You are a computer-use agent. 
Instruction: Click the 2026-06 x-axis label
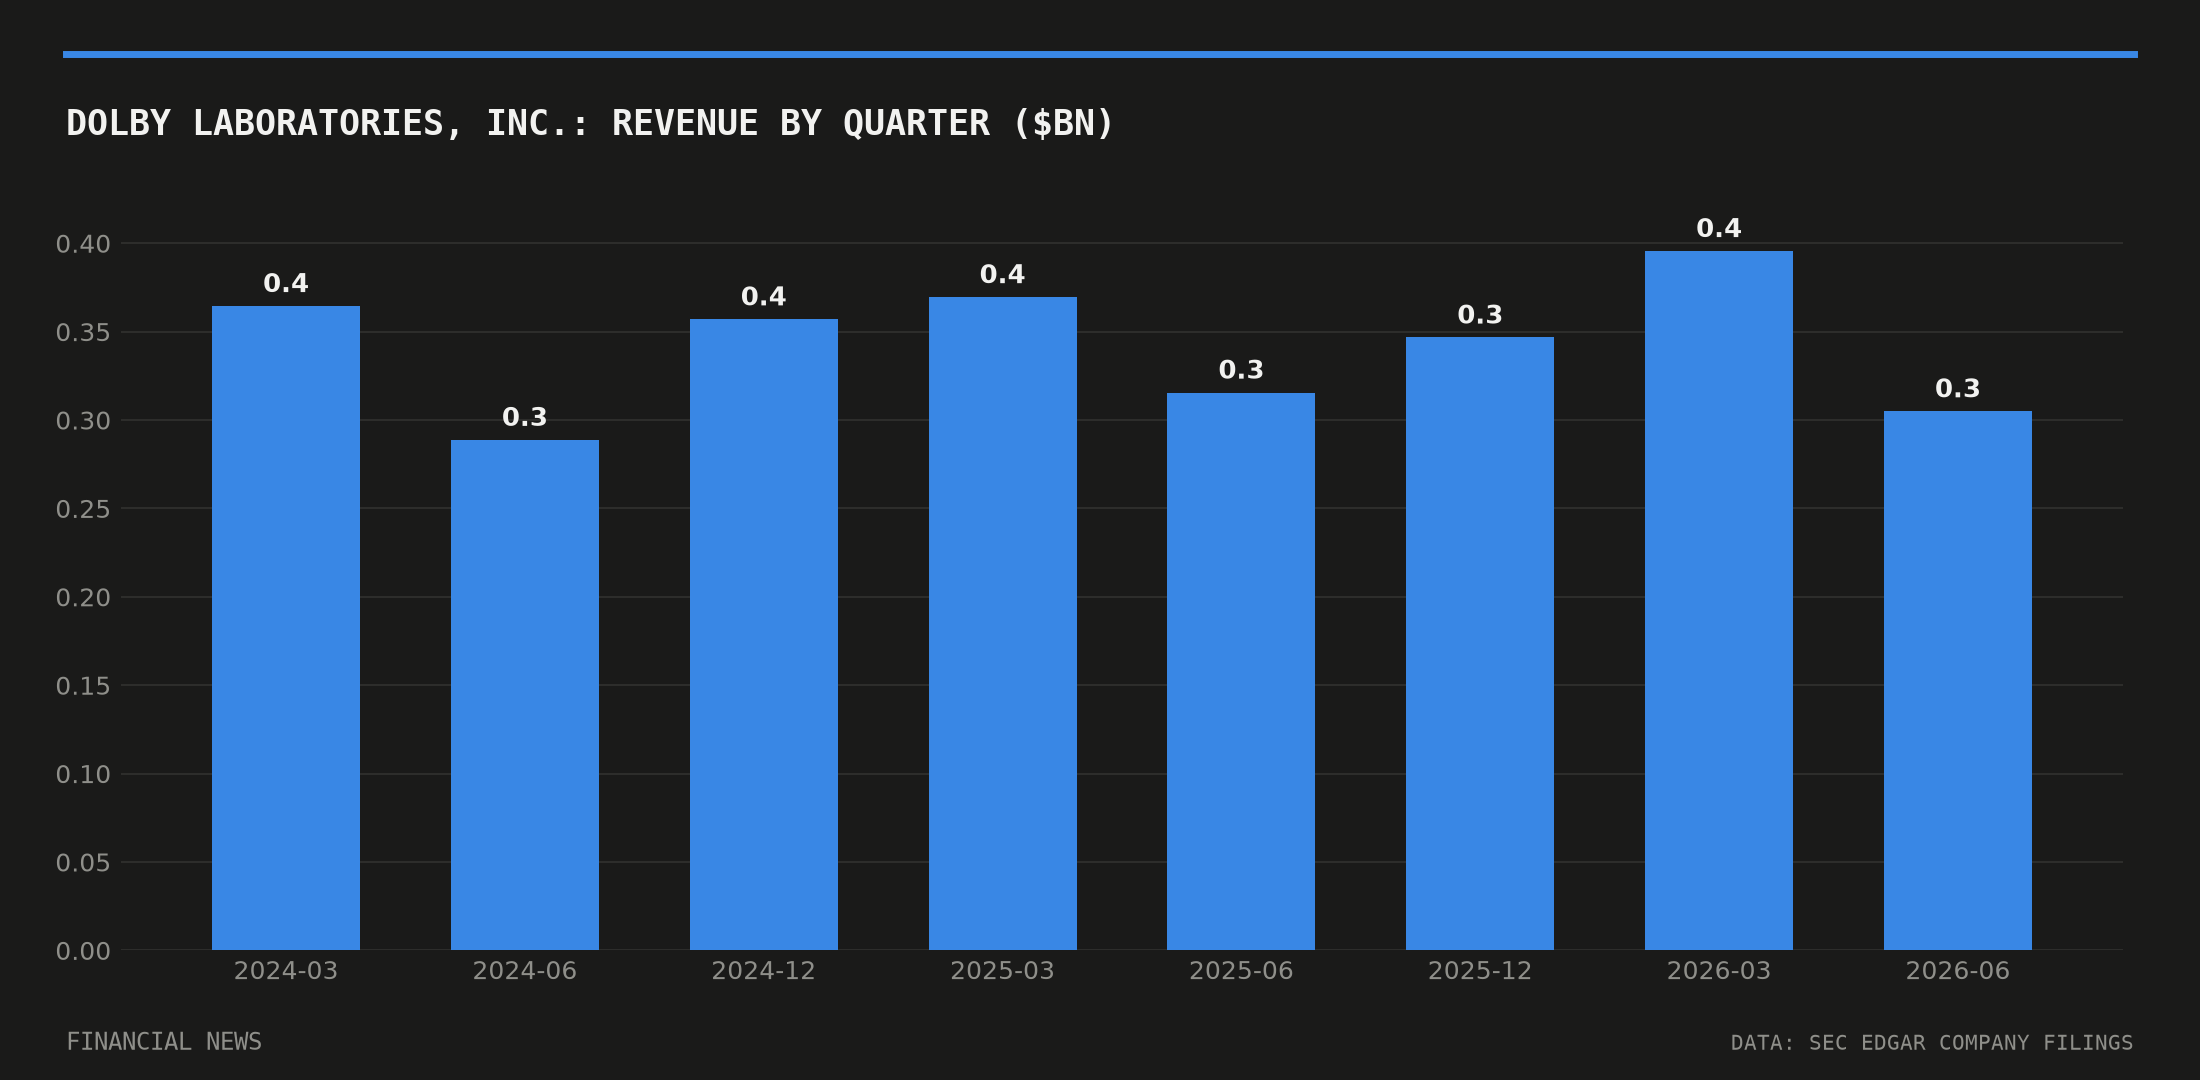click(1958, 971)
